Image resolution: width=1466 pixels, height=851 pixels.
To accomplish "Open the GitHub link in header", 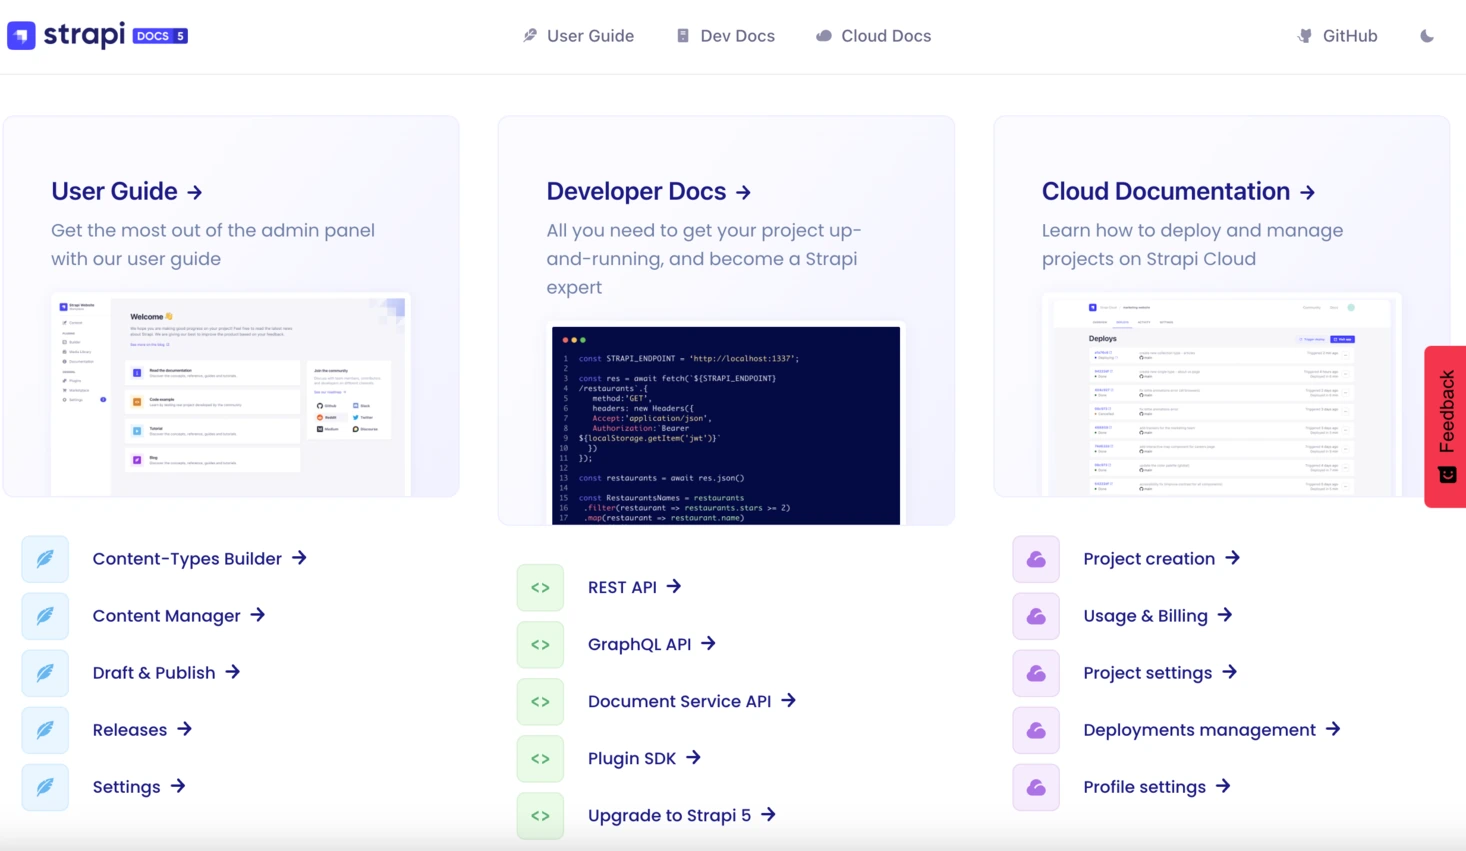I will coord(1337,36).
